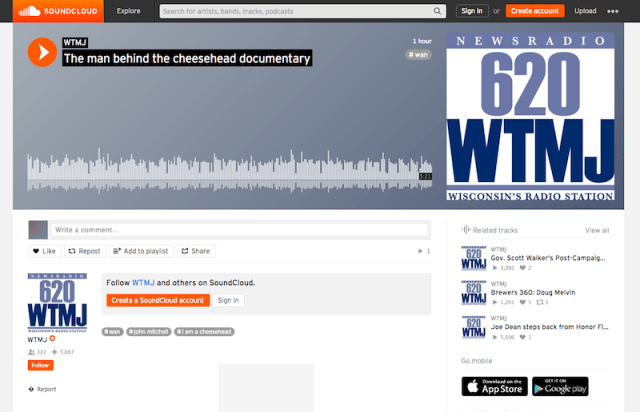
Task: View WTMJ followers count 322
Action: click(x=37, y=352)
